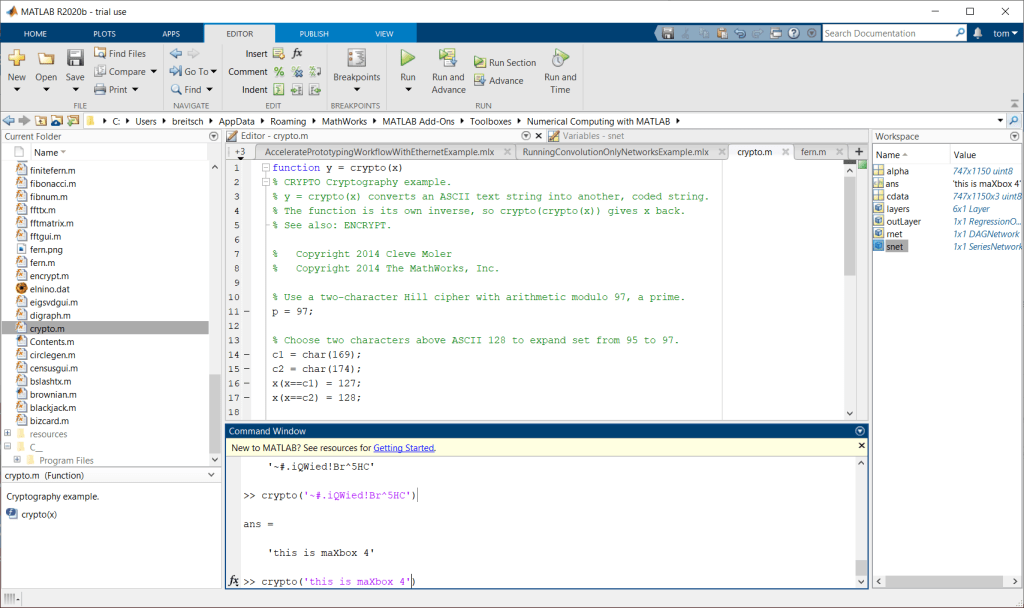Switch to the fern.m editor tab

(813, 152)
